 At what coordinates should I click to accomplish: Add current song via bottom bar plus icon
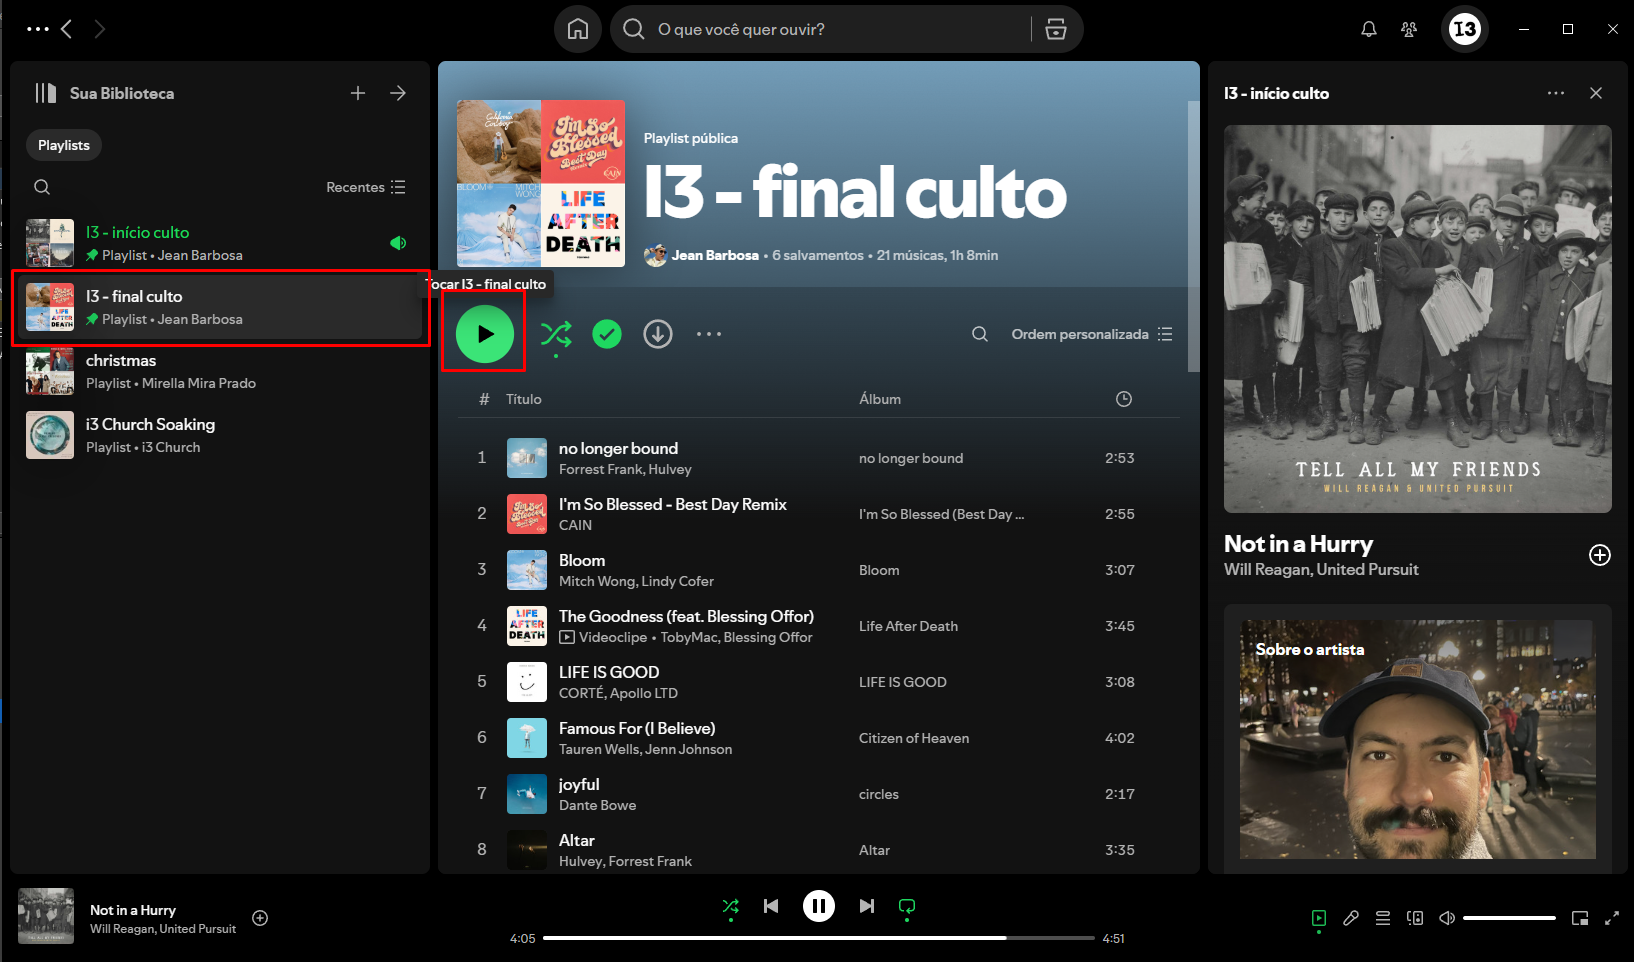(x=260, y=918)
